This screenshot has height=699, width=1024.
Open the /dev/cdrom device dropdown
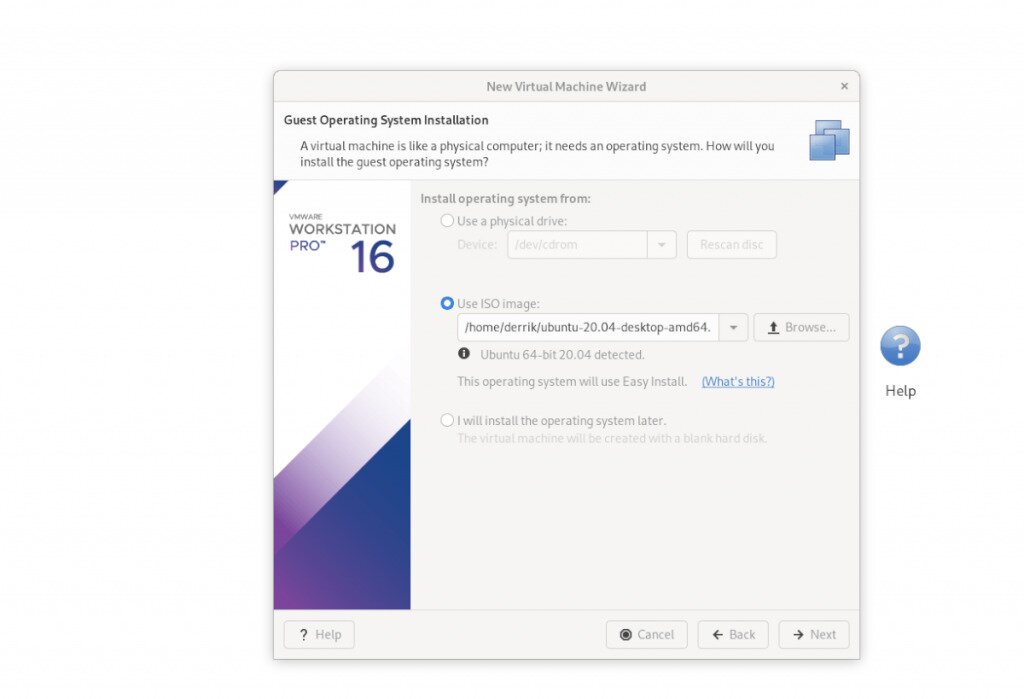(661, 244)
